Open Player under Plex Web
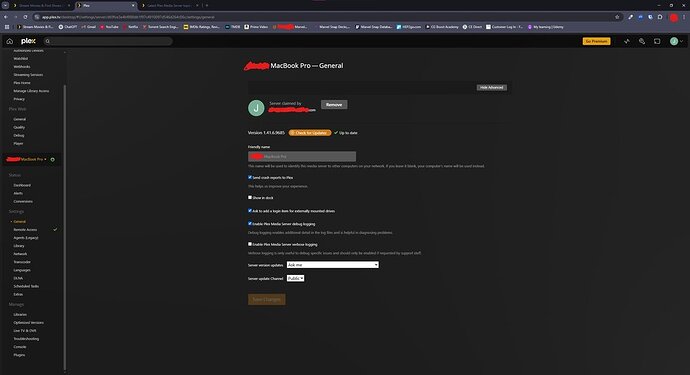The image size is (690, 375). click(18, 143)
